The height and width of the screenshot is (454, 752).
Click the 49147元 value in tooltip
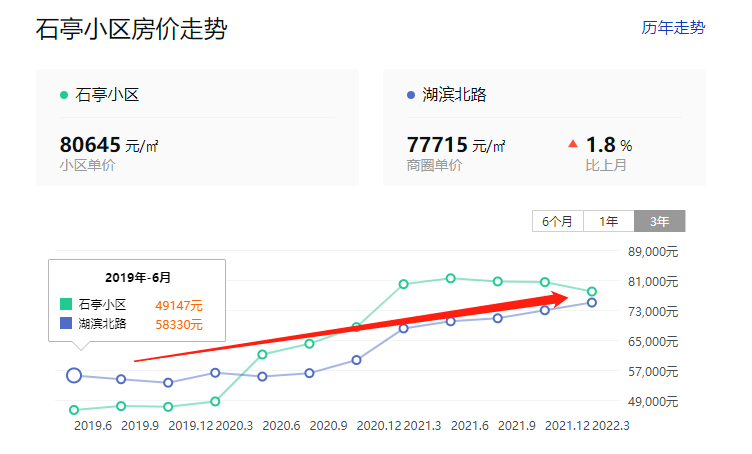[179, 305]
